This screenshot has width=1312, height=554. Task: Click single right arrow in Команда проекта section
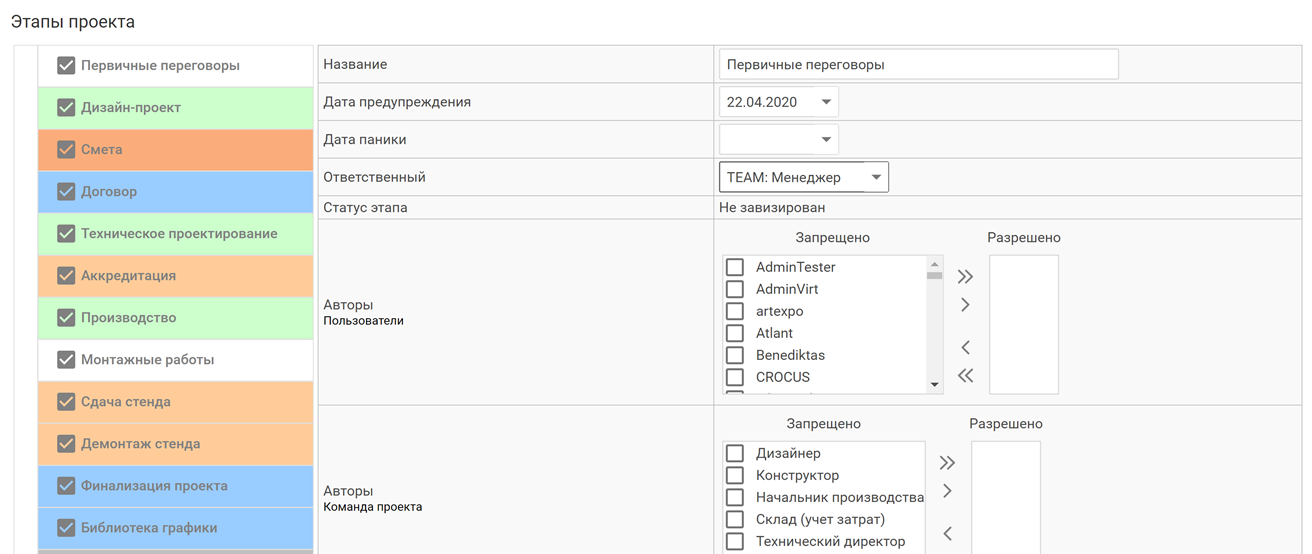tap(947, 491)
